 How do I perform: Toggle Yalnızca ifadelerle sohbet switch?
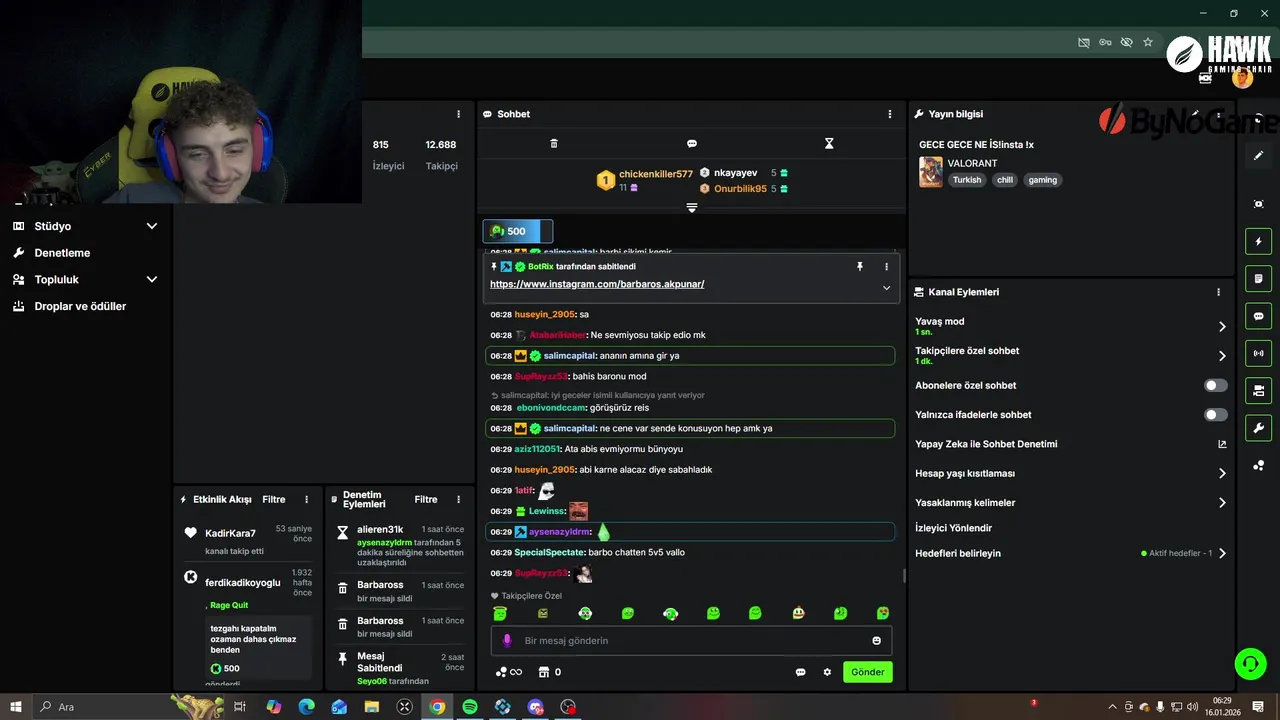1215,414
